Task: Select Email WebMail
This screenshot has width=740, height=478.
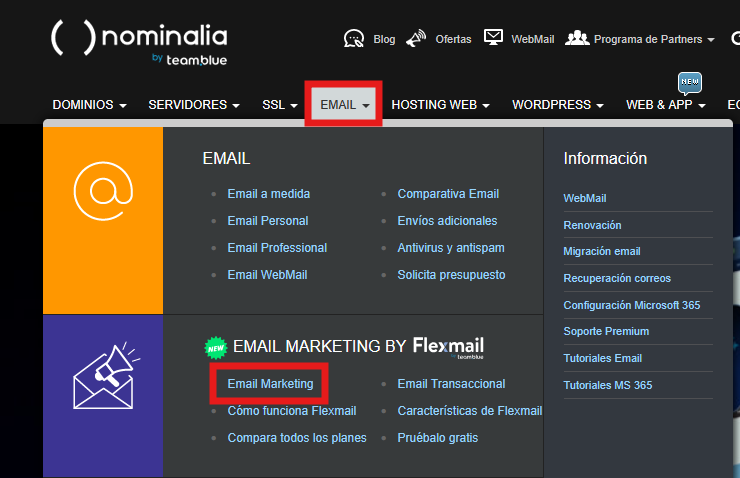Action: [267, 275]
